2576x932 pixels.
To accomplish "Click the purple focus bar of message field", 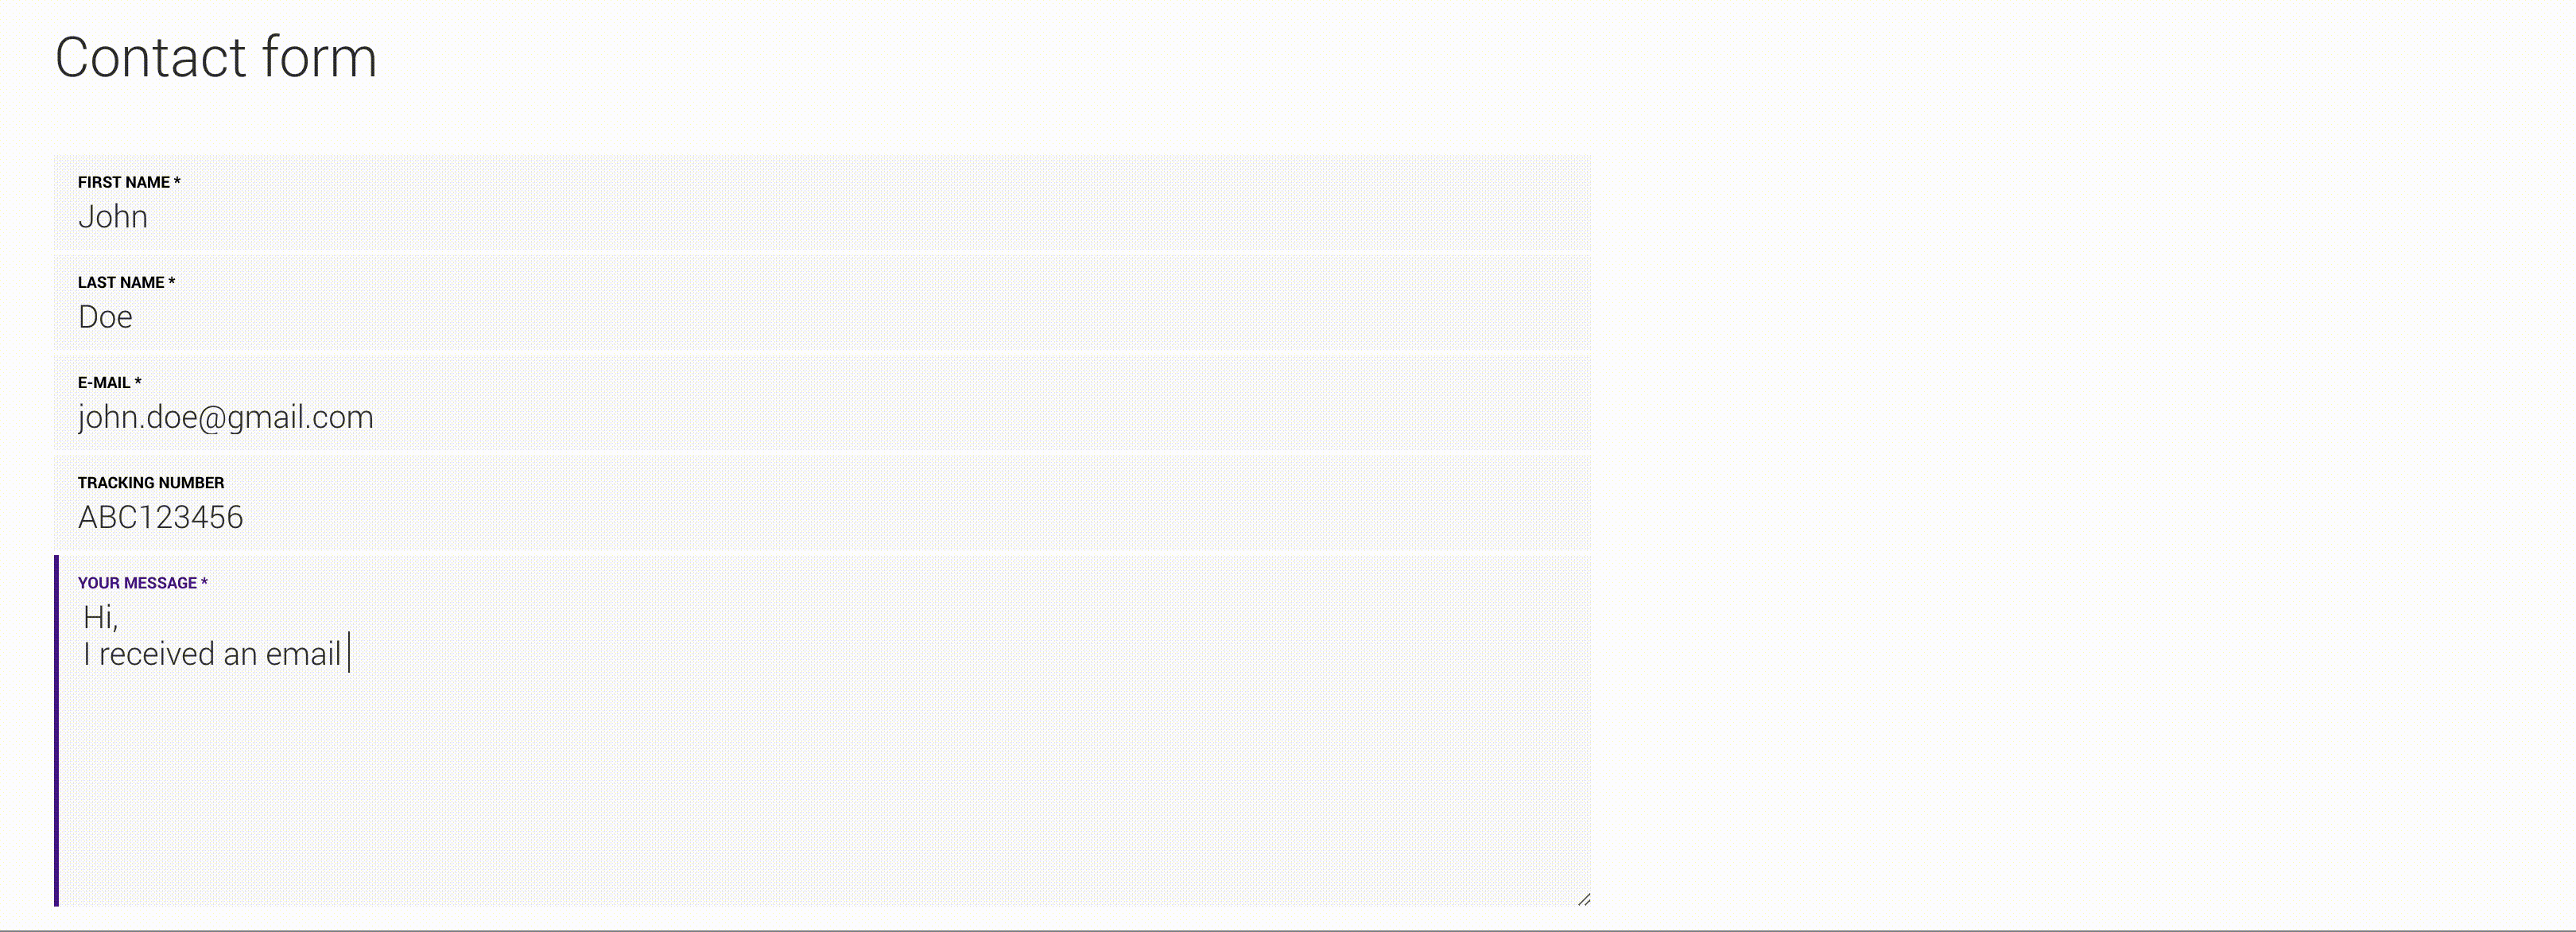I will click(56, 730).
